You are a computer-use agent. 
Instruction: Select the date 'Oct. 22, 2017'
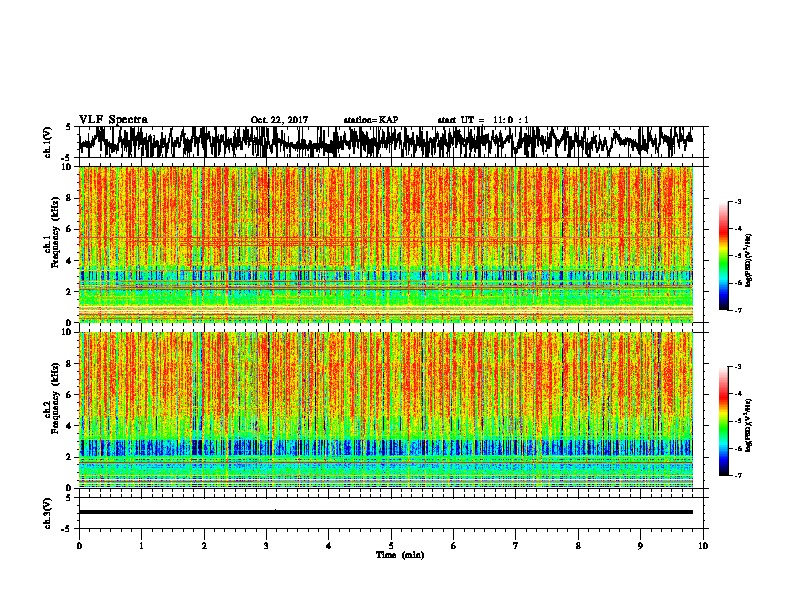pyautogui.click(x=279, y=120)
